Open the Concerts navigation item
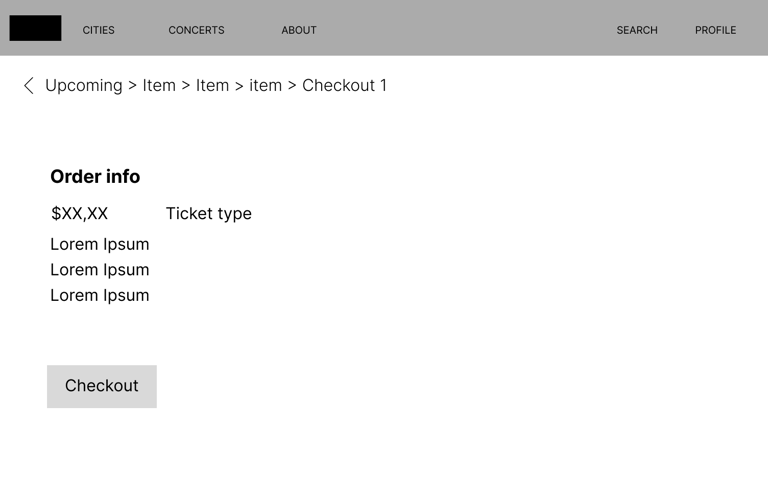The height and width of the screenshot is (498, 768). 196,30
